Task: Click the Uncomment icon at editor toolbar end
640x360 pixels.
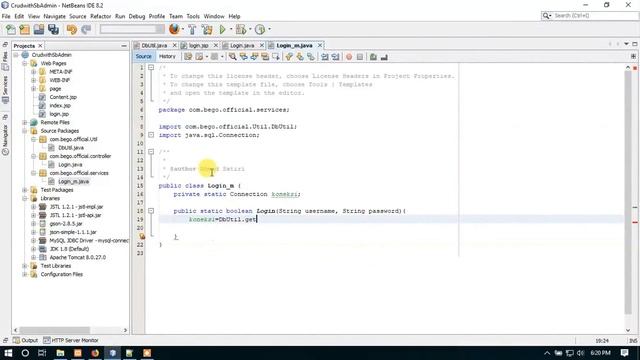Action: (x=384, y=57)
